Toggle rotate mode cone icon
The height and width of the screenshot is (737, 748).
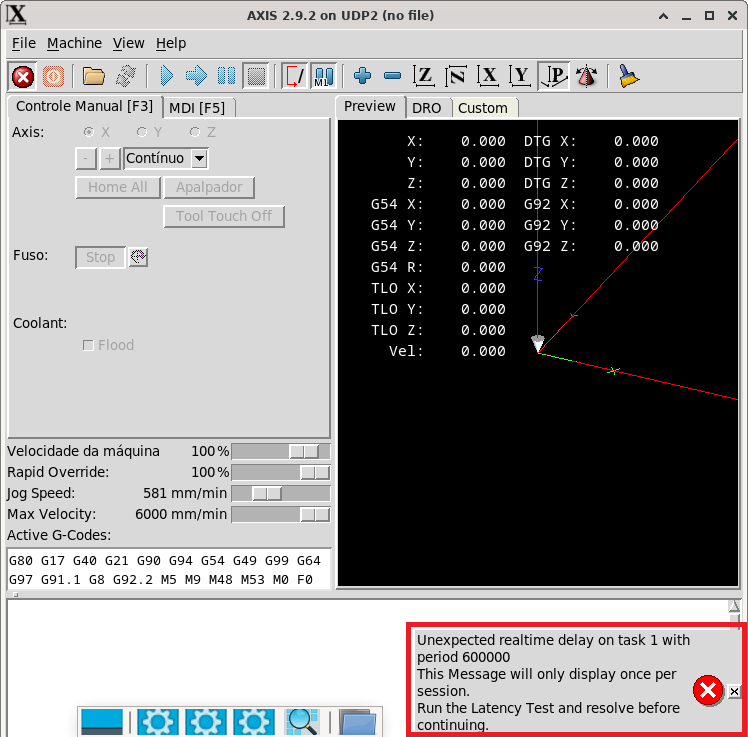click(x=586, y=76)
